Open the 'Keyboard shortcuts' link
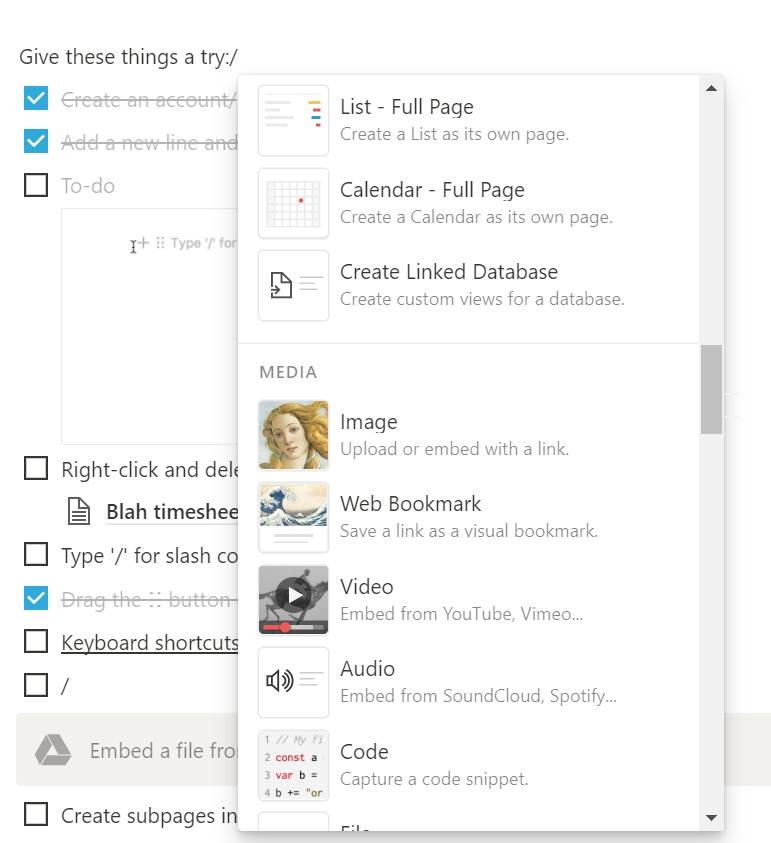The height and width of the screenshot is (843, 771). tap(150, 643)
